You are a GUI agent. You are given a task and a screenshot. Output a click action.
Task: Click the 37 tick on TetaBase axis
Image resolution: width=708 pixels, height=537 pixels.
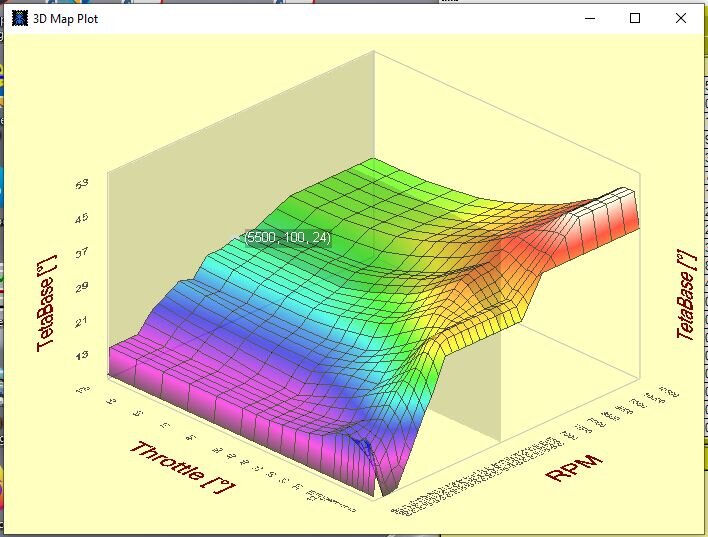pos(81,252)
